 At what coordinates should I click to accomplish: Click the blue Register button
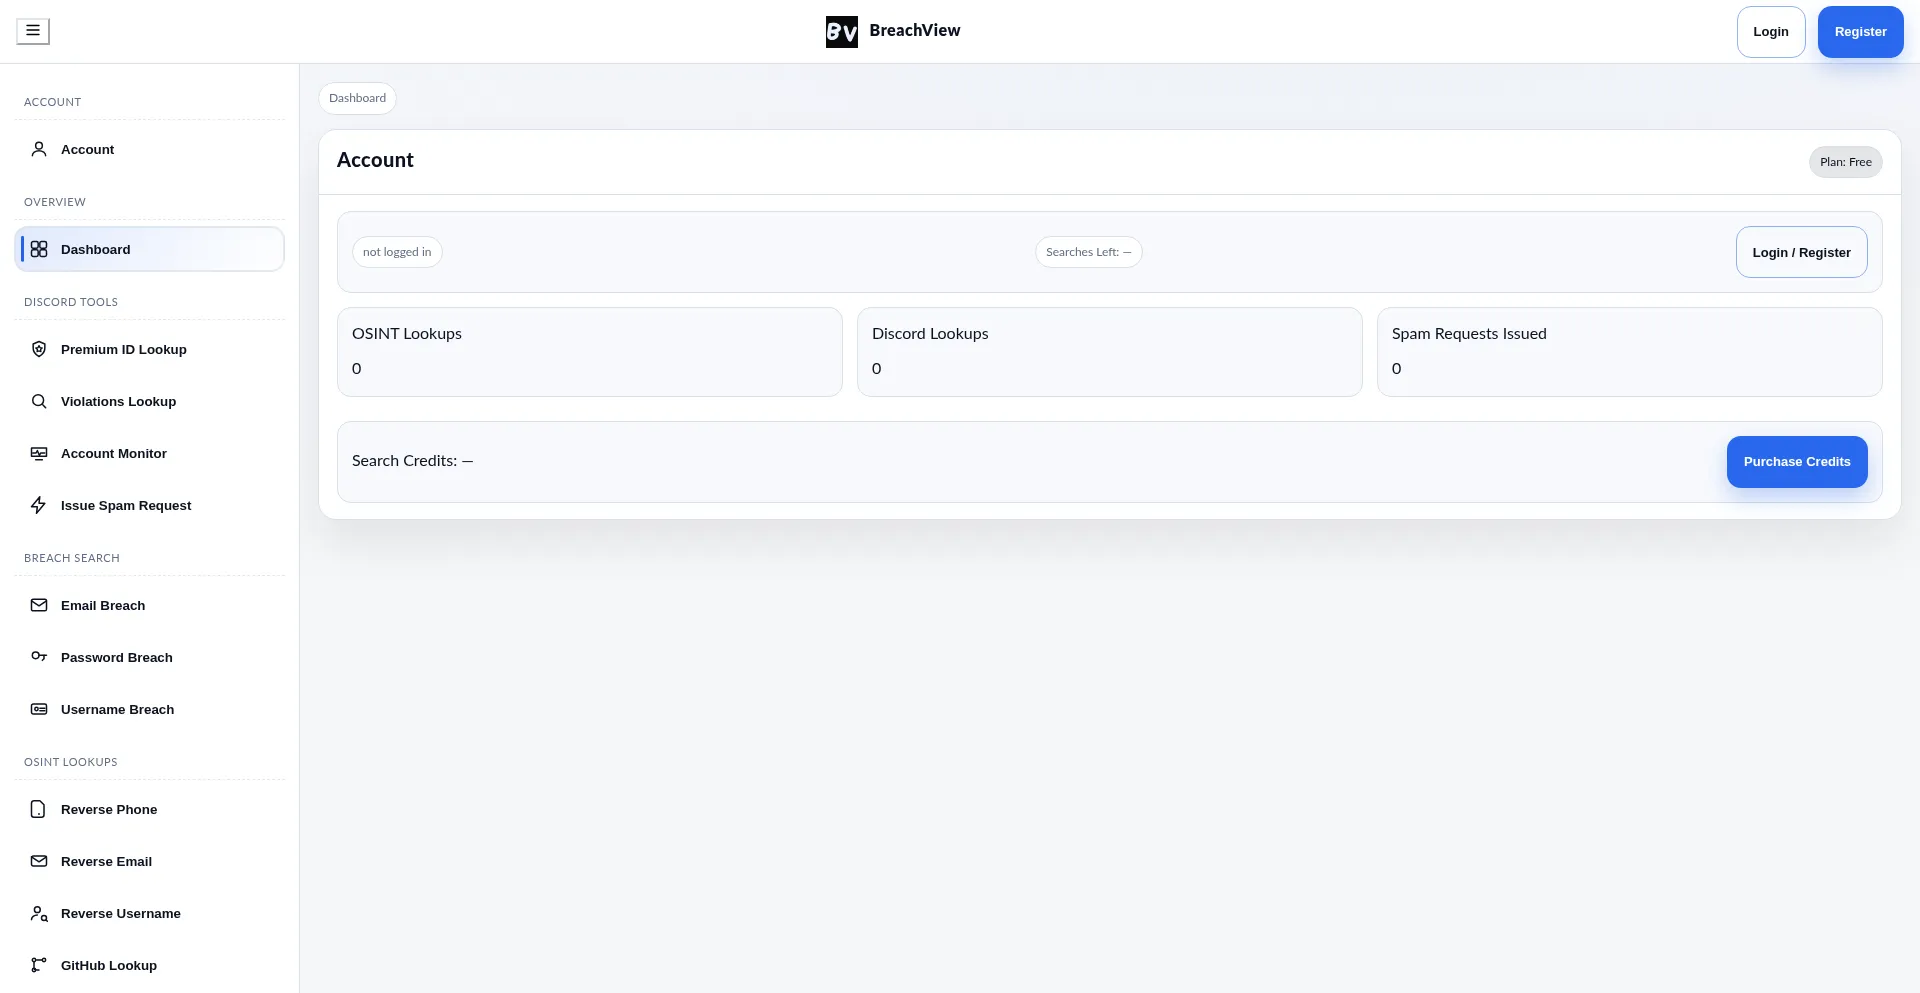1860,32
